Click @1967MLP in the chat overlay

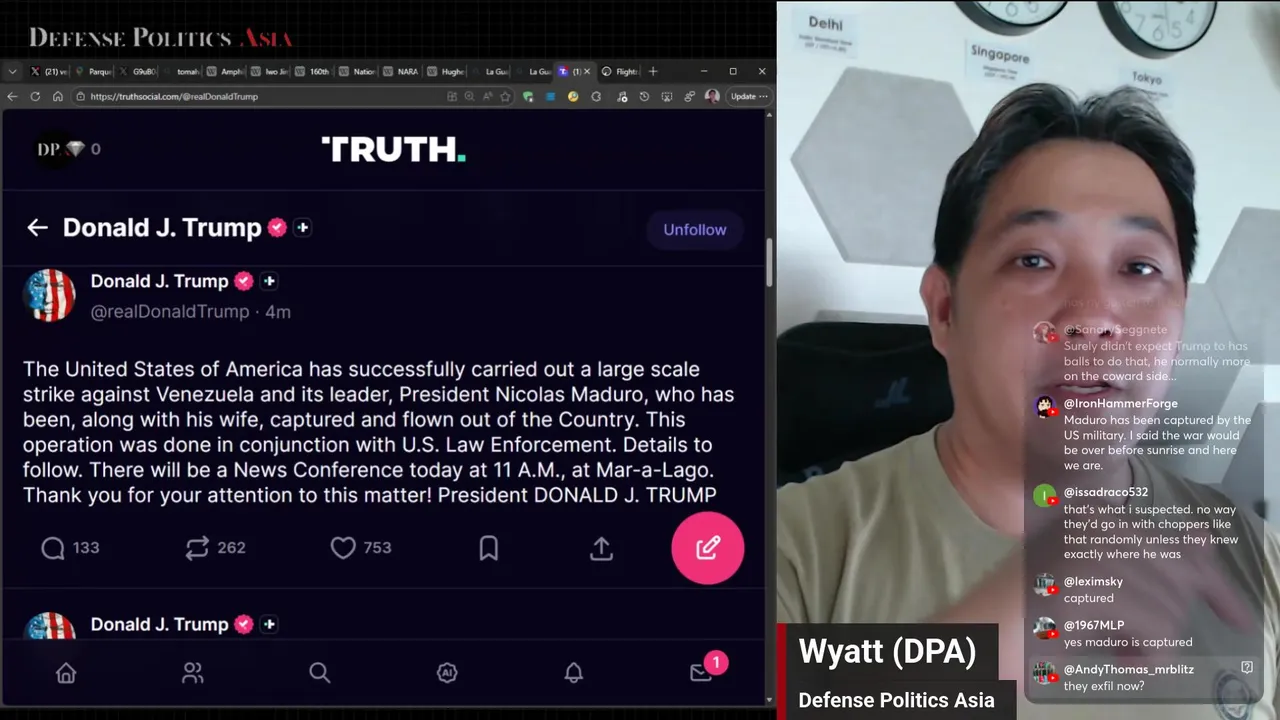coord(1094,625)
